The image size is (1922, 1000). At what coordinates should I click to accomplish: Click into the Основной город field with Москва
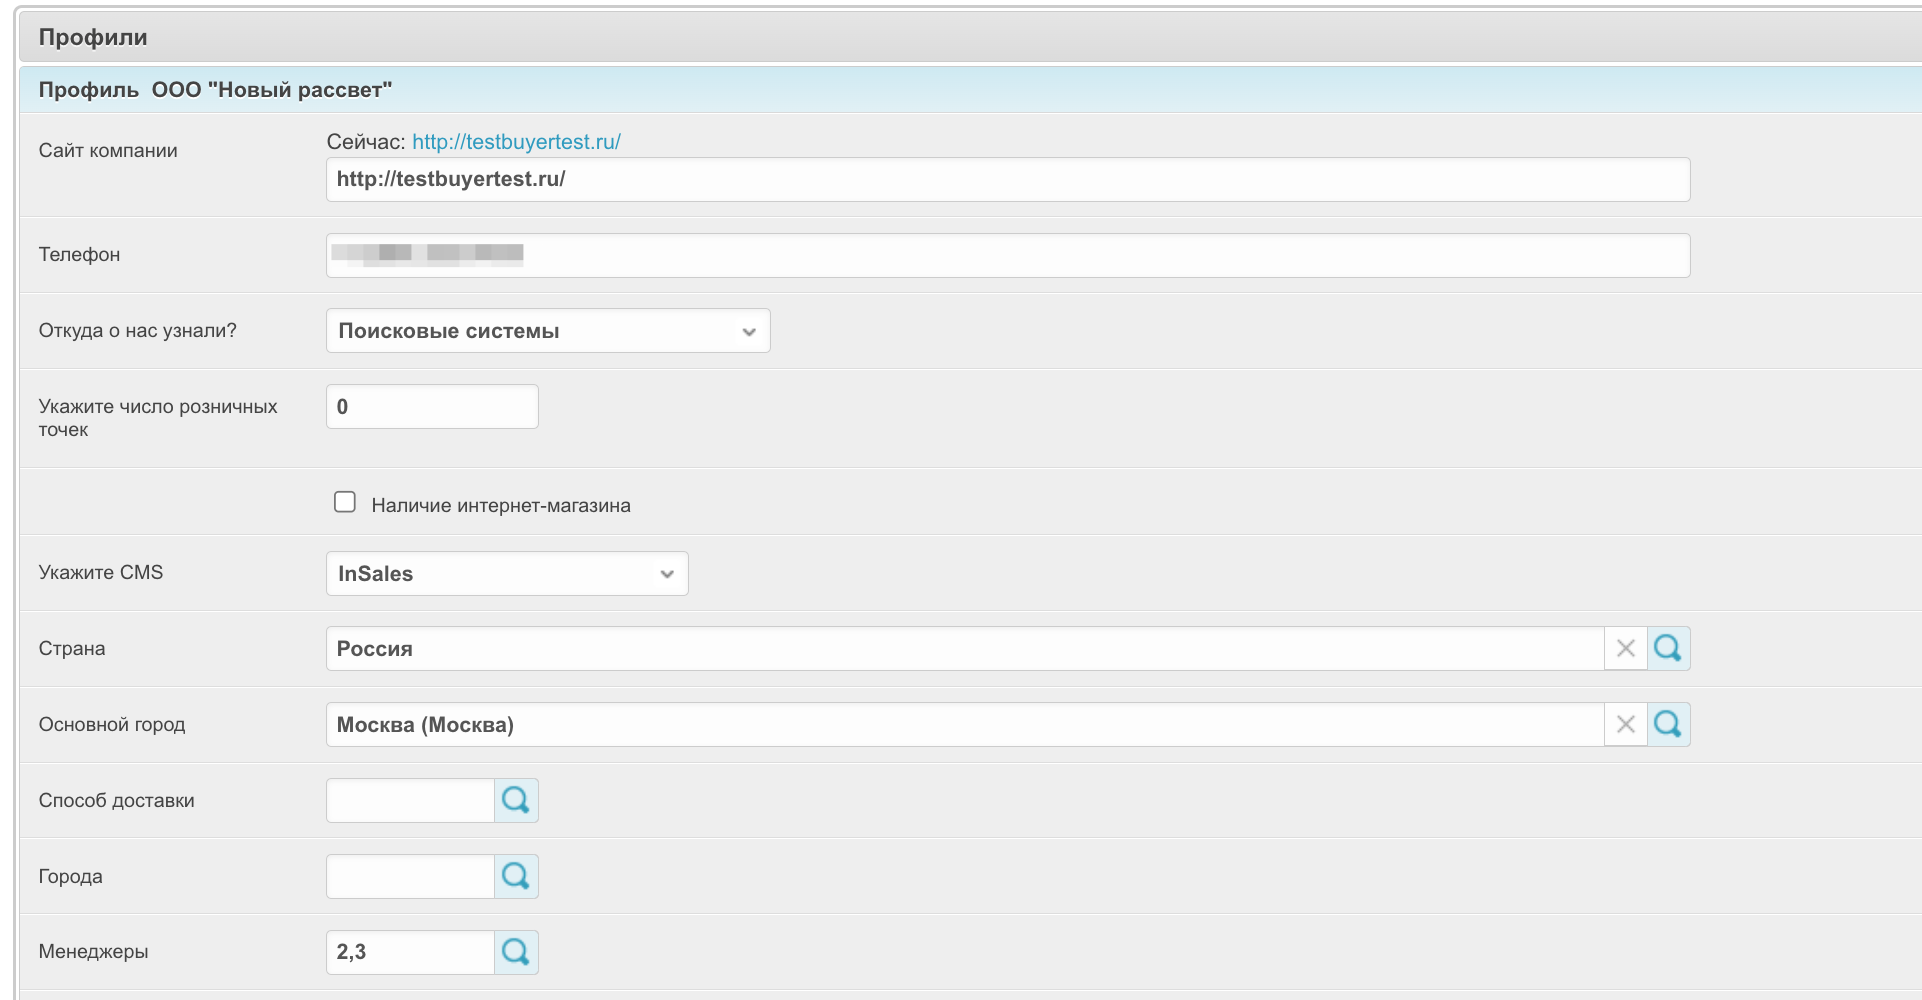click(x=964, y=725)
